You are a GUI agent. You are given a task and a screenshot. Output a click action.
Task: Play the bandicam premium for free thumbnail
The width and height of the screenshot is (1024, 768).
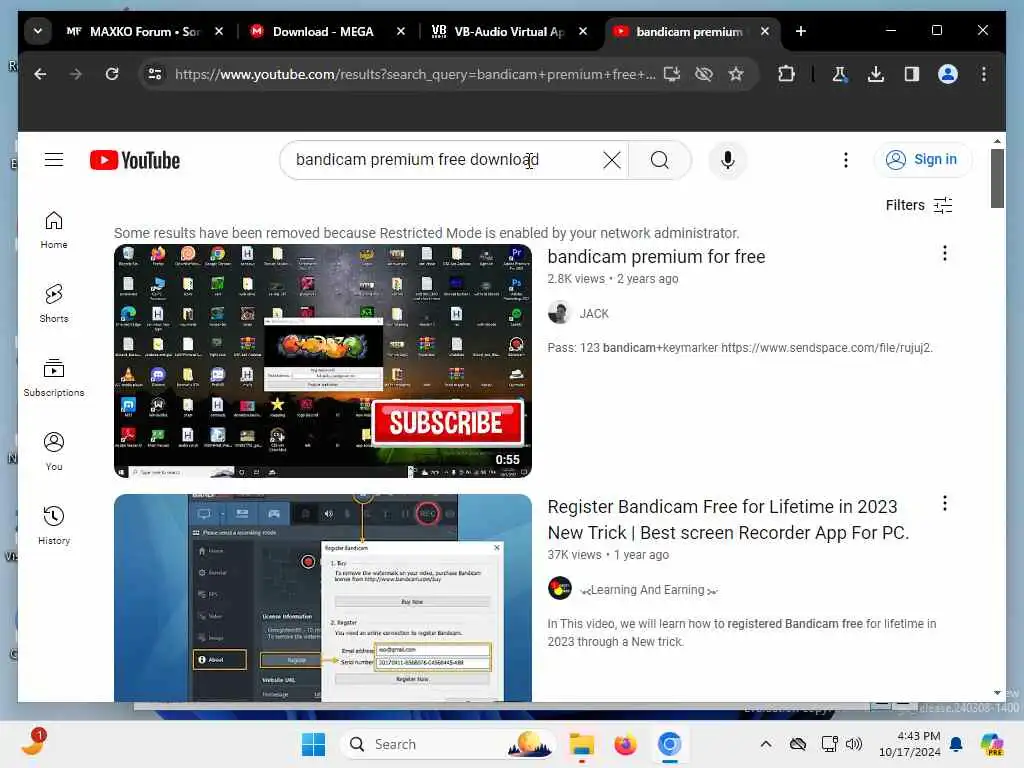click(x=323, y=361)
